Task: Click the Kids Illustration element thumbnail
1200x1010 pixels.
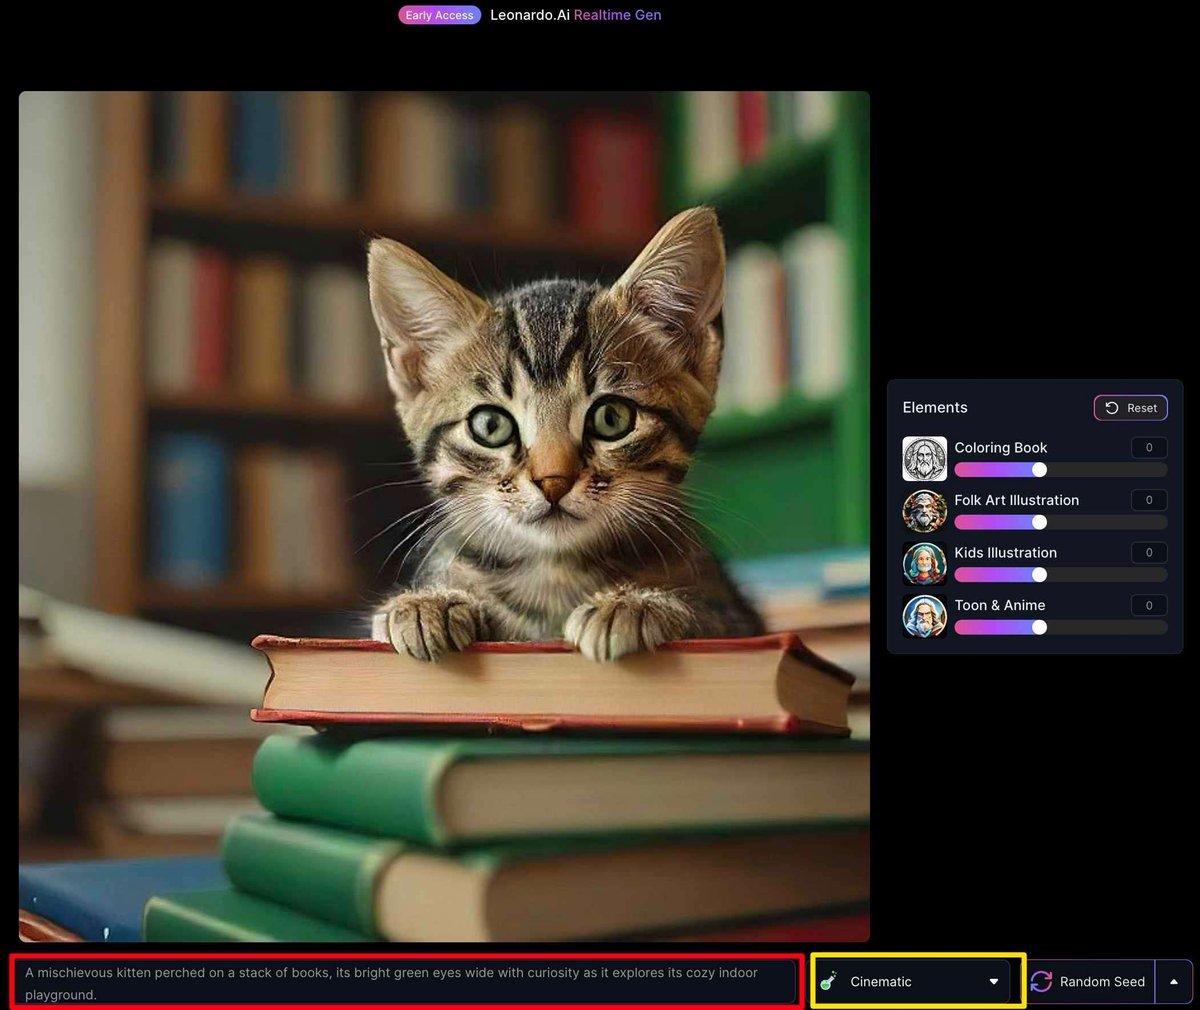Action: point(924,564)
